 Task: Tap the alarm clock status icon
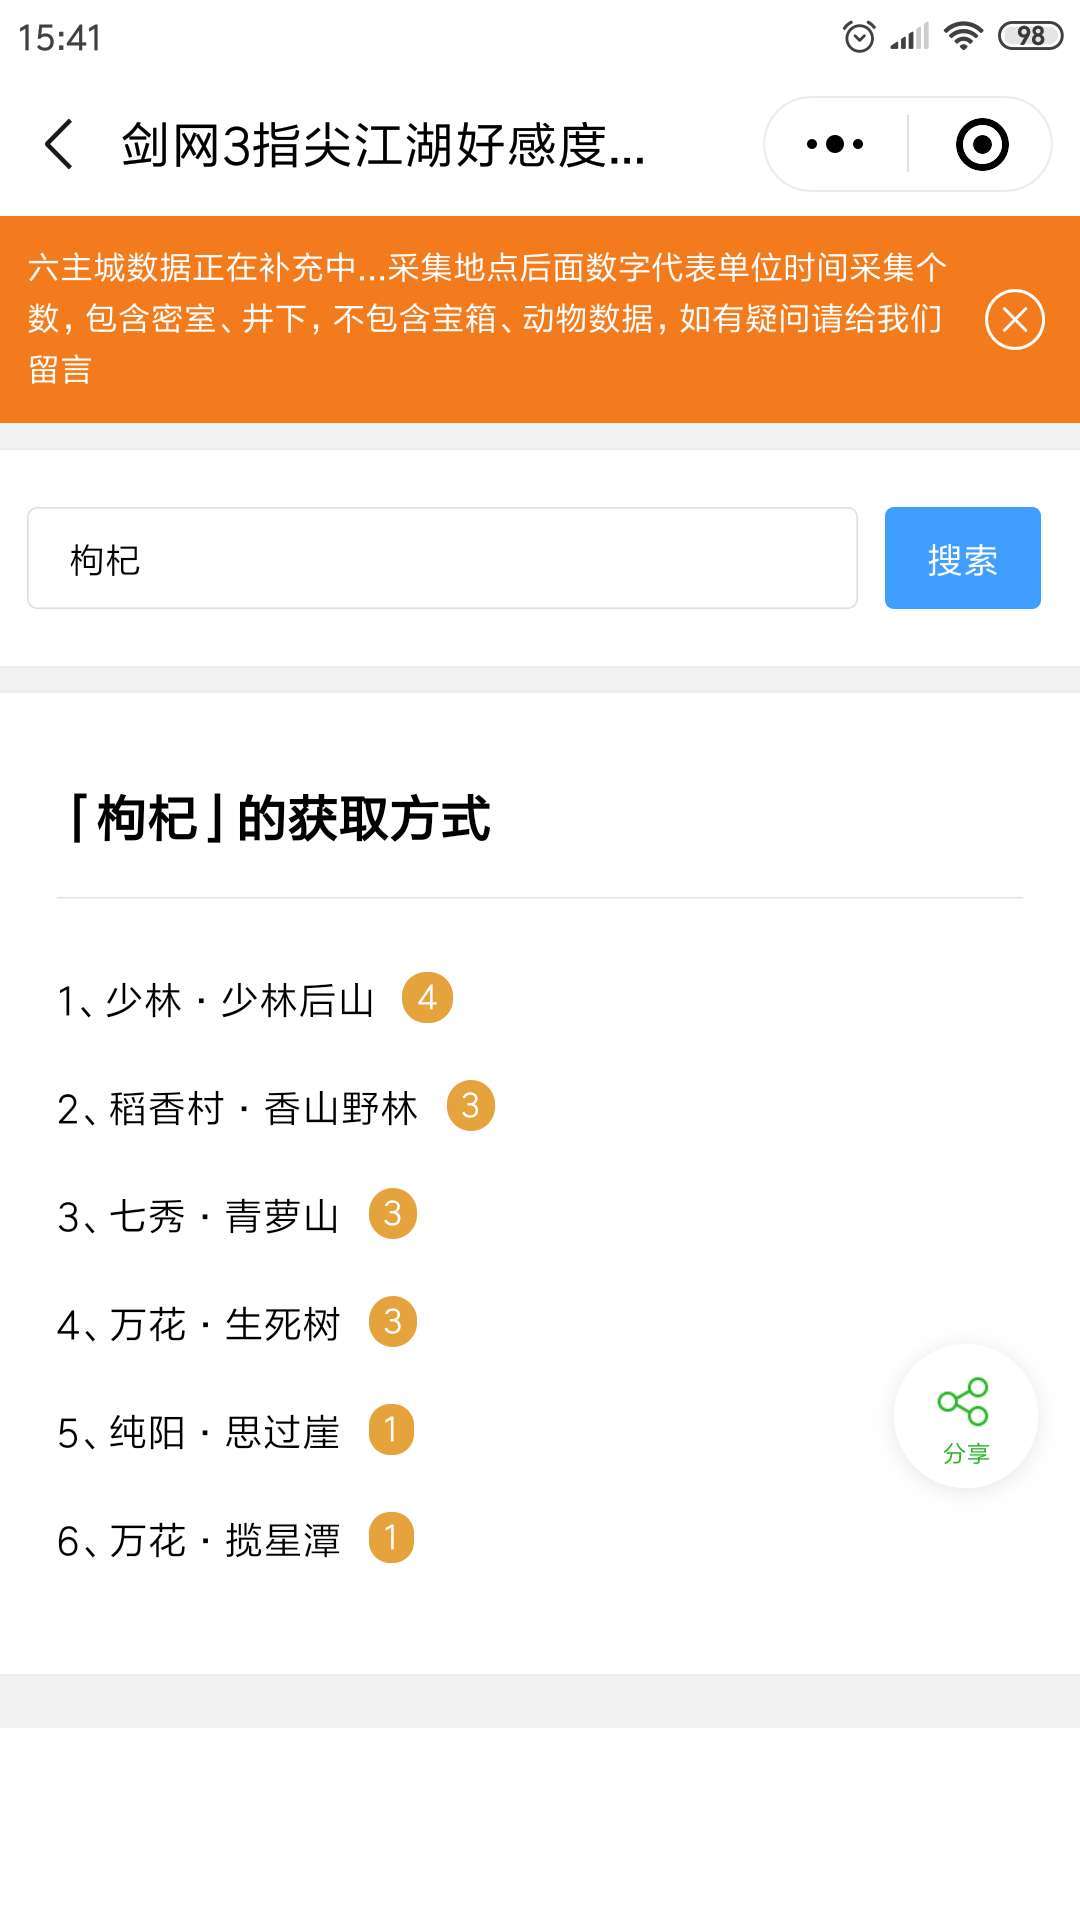(x=859, y=37)
